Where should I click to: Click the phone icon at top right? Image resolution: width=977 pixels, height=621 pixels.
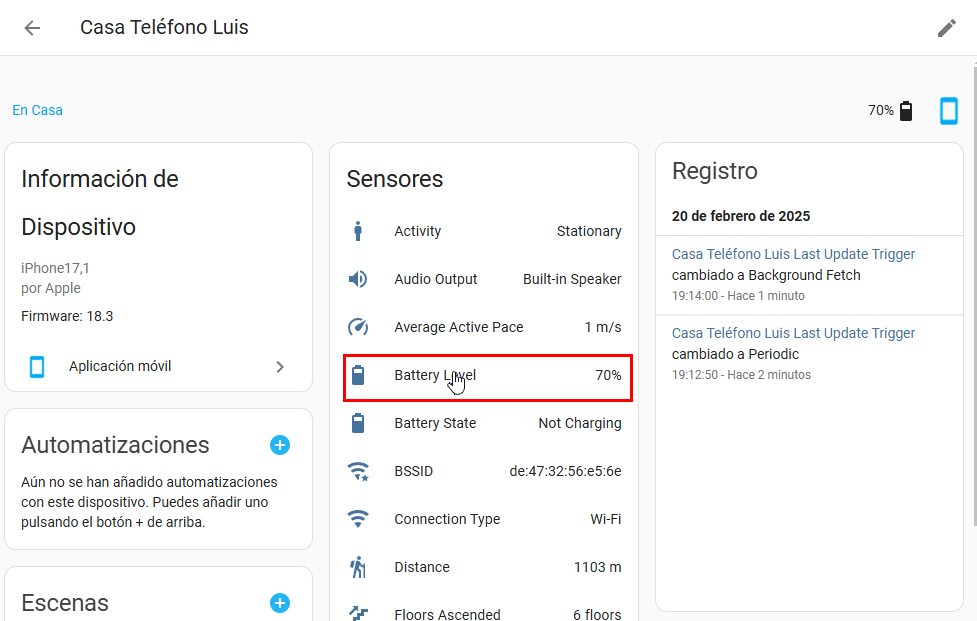[948, 111]
